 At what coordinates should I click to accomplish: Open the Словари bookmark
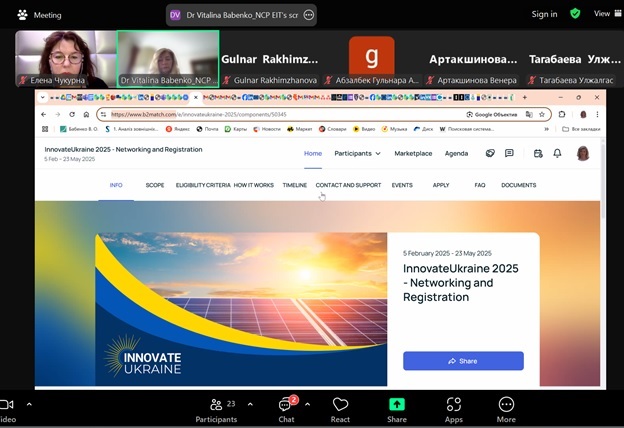333,129
